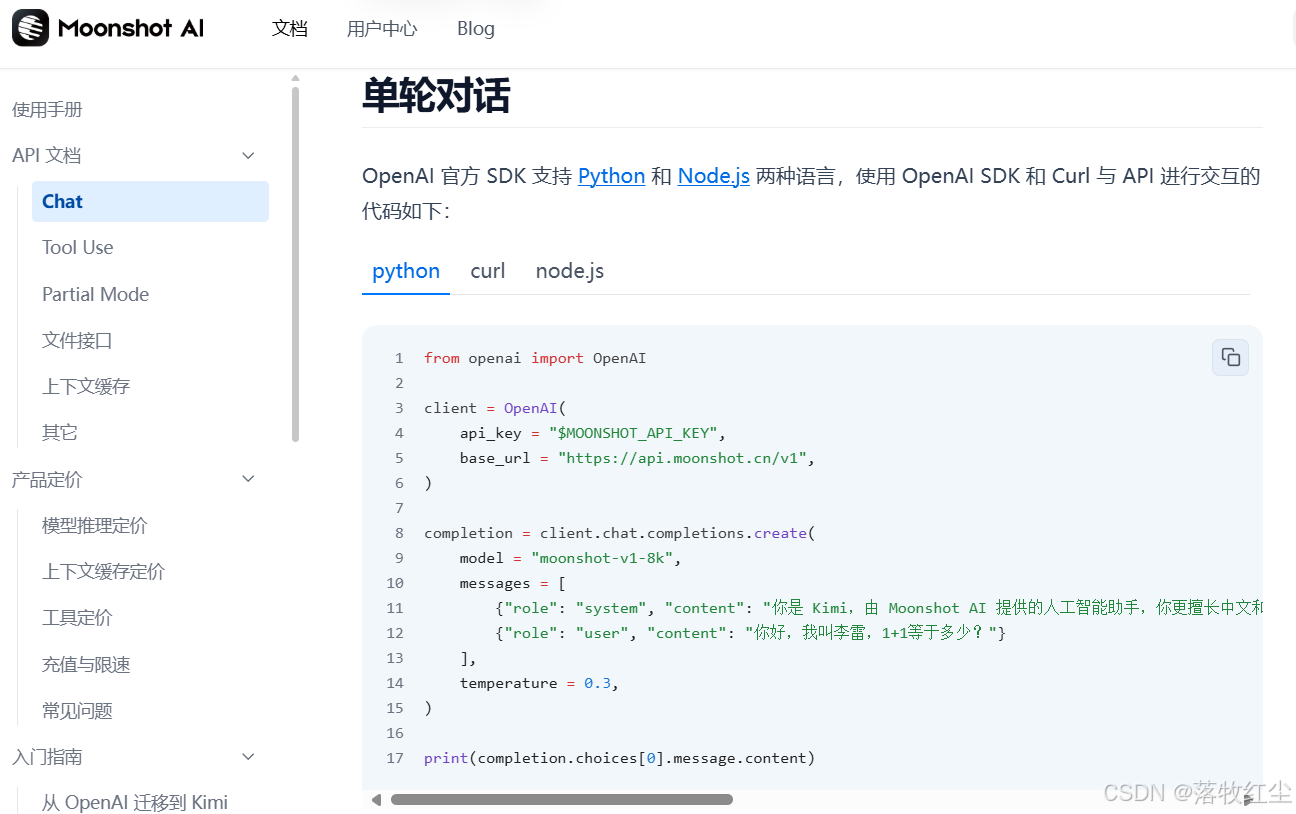The width and height of the screenshot is (1296, 814).
Task: Collapse the API 文档 section chevron
Action: pos(249,155)
